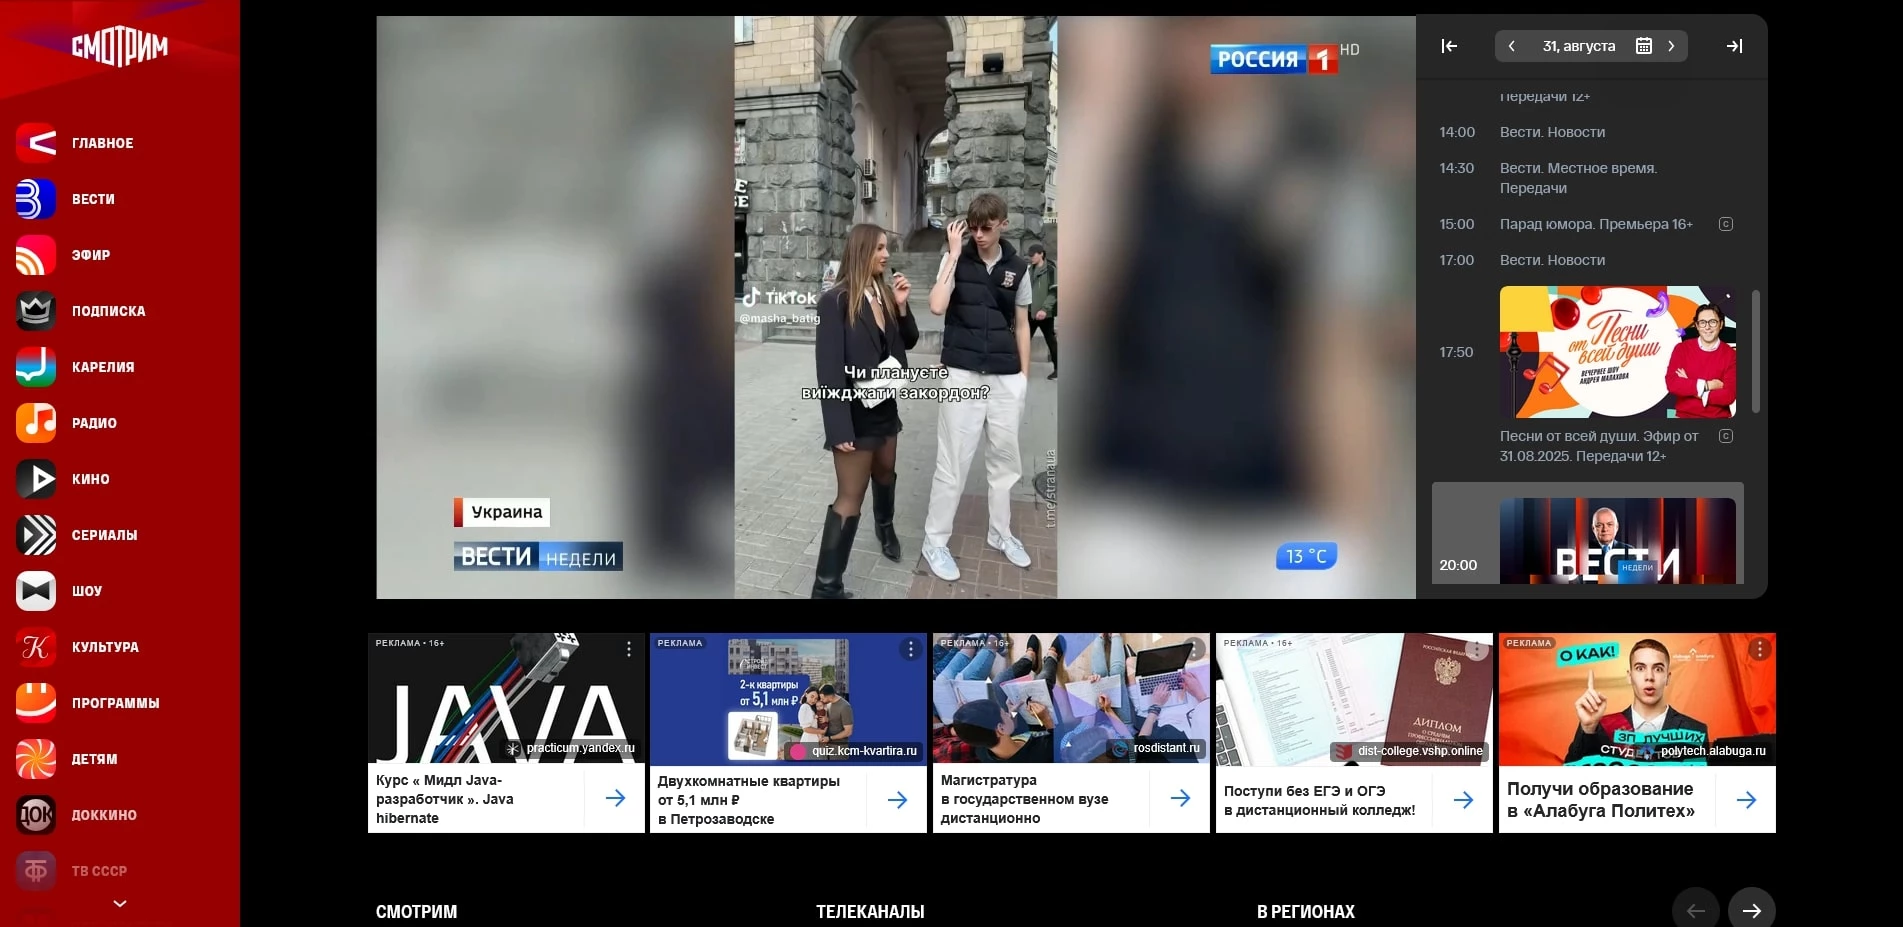Jump to schedule start with left-bar arrow
This screenshot has height=927, width=1903.
click(x=1449, y=46)
